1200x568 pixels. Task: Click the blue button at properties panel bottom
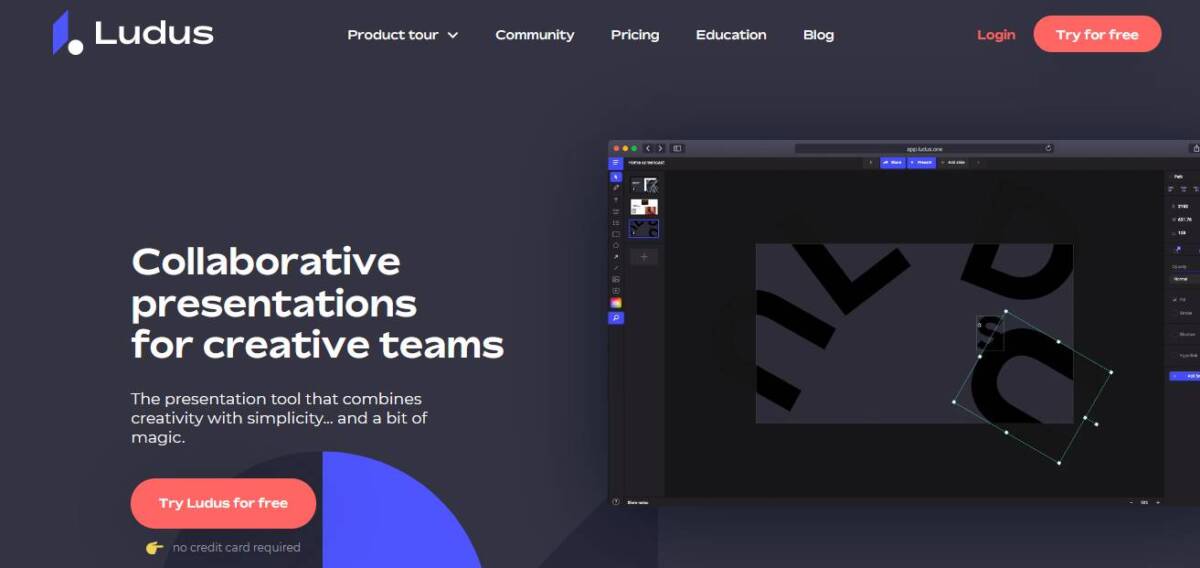1185,376
